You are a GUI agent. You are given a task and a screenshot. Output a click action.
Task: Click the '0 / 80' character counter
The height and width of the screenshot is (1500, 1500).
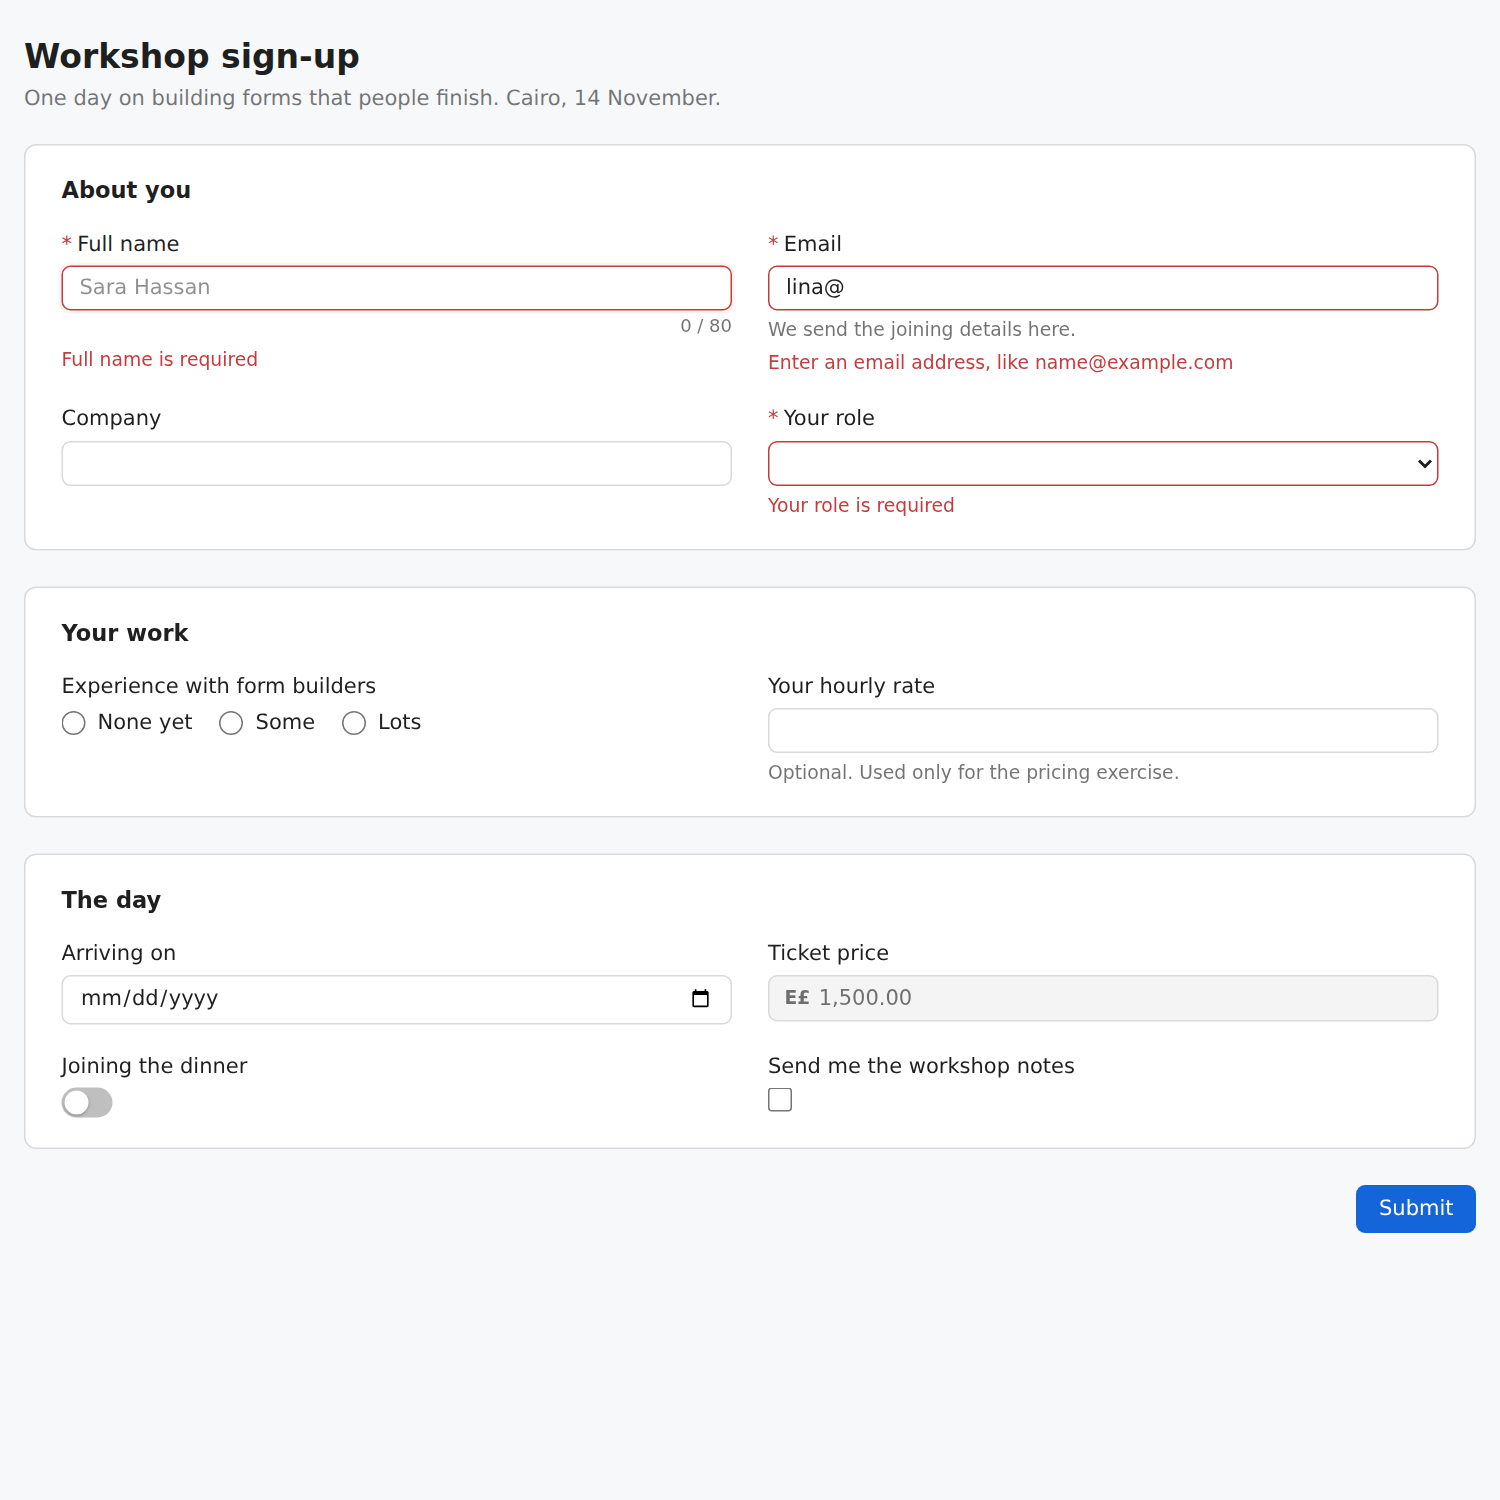tap(706, 326)
